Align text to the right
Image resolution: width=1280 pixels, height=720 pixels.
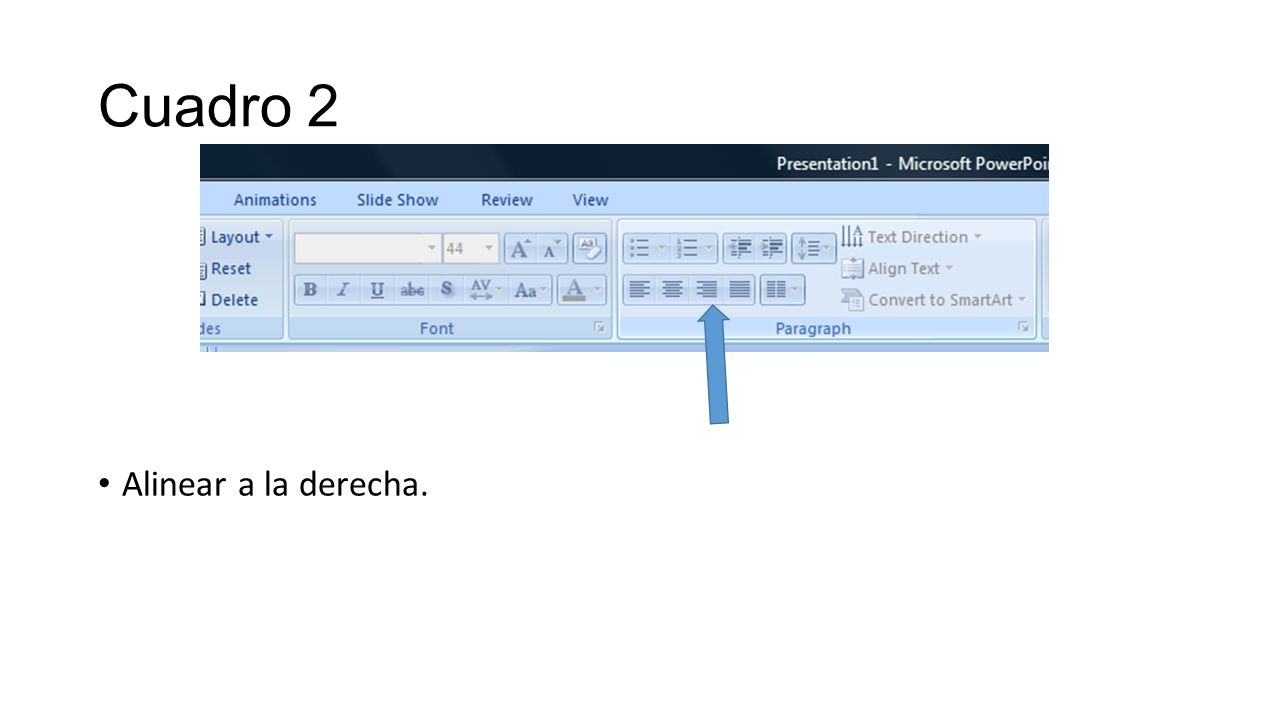click(706, 290)
